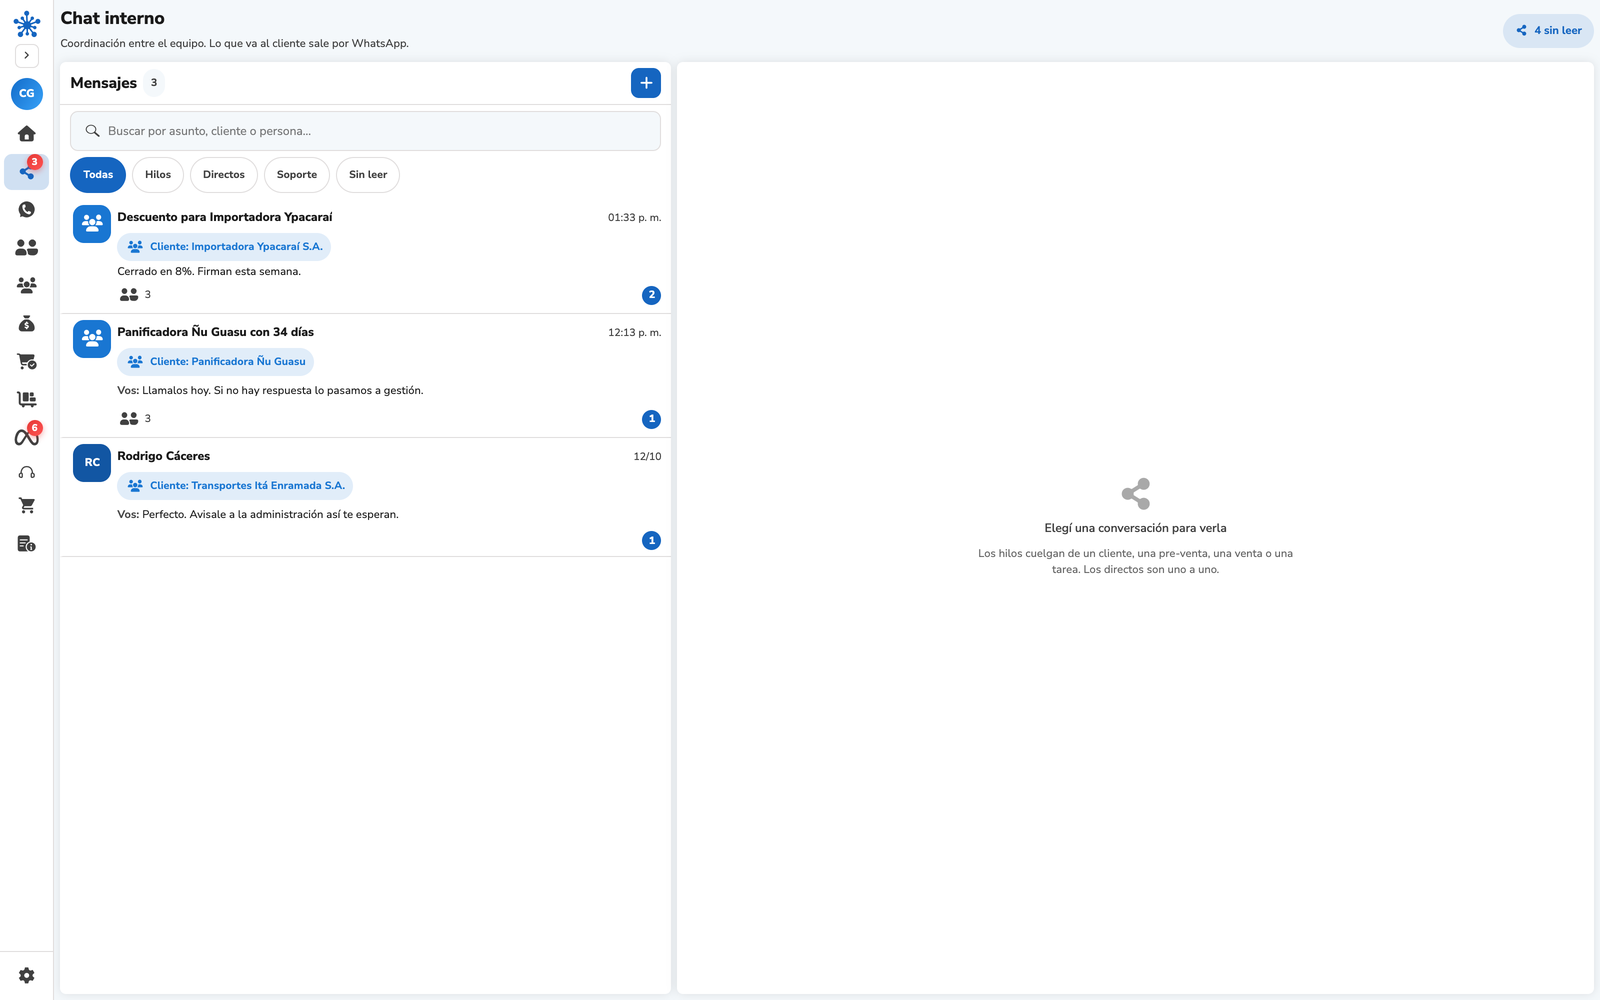Click the RC avatar of Rodrigo Cáceres
This screenshot has height=1000, width=1600.
pos(92,463)
